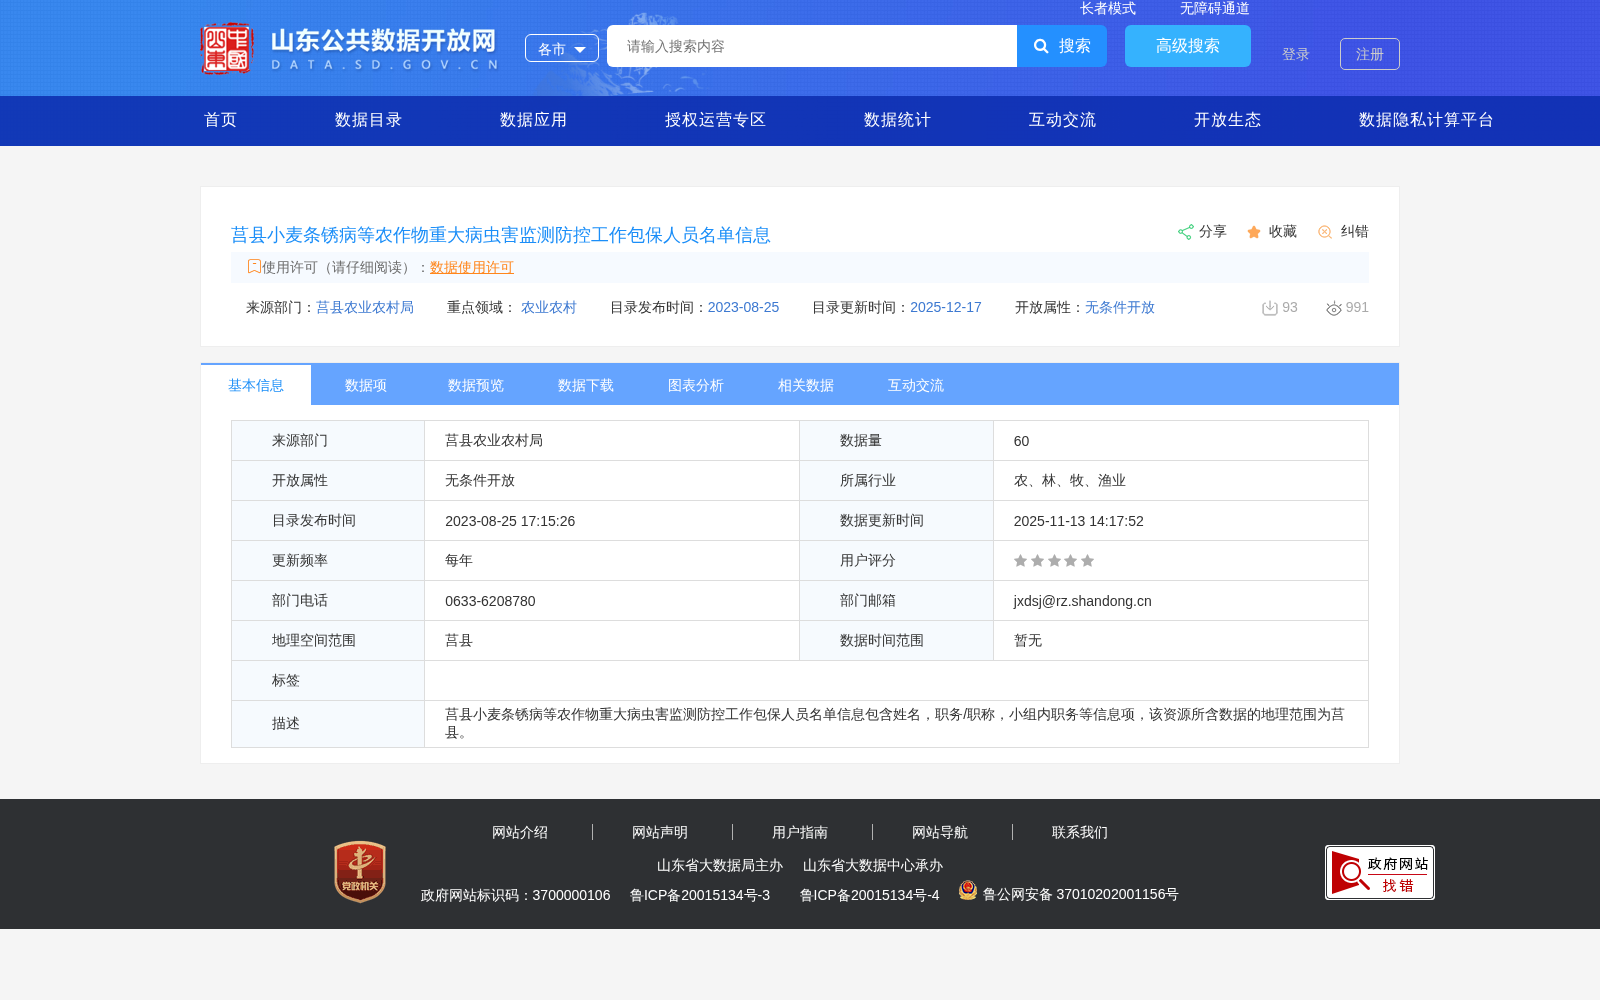The width and height of the screenshot is (1600, 1000).
Task: Click the data amount value 60
Action: (1022, 441)
